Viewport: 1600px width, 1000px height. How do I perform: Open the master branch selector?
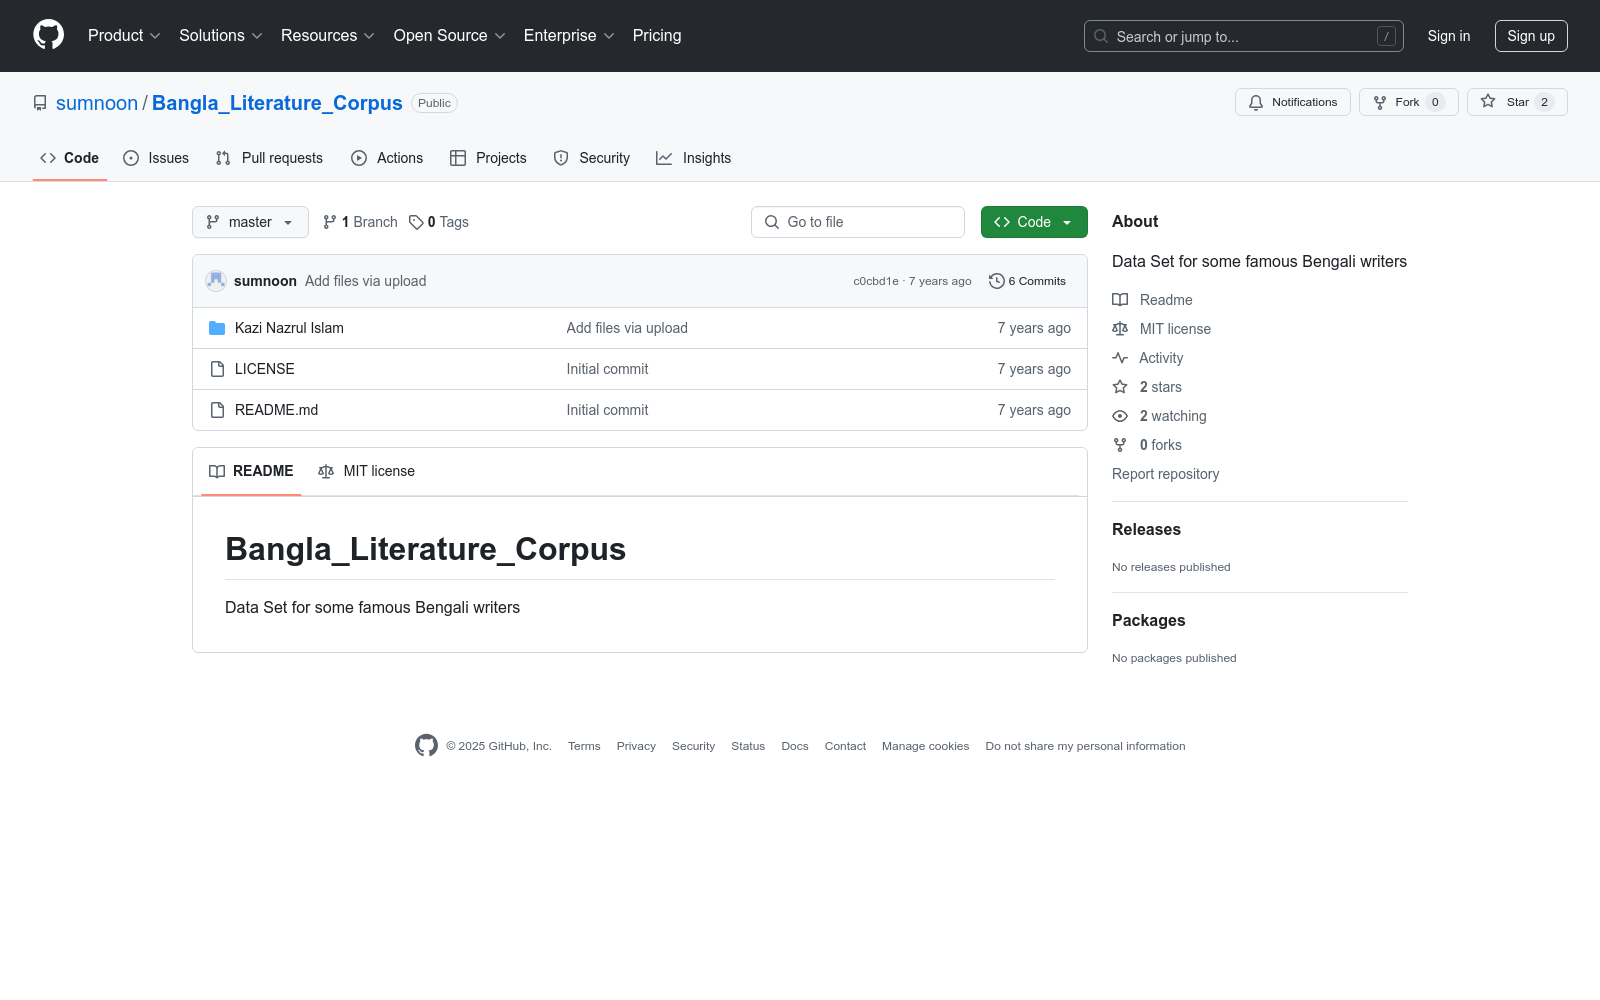[250, 222]
